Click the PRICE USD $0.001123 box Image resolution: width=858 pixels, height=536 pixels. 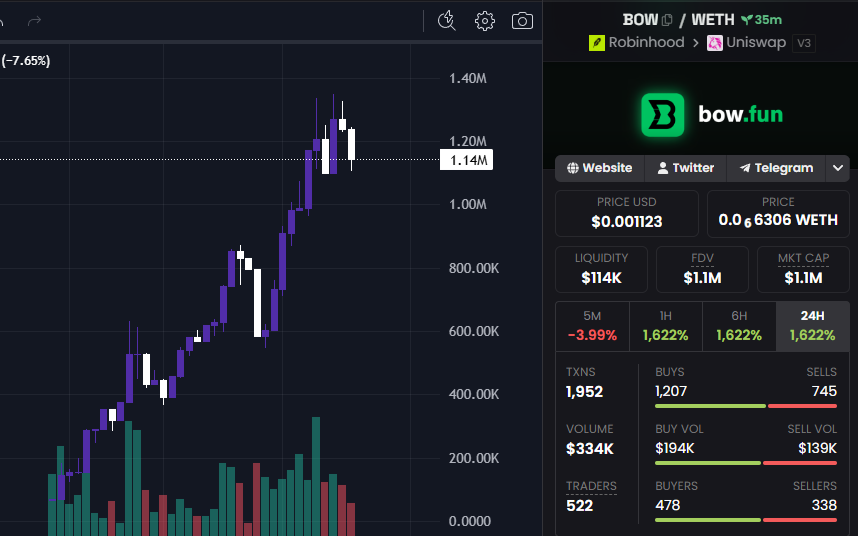627,213
